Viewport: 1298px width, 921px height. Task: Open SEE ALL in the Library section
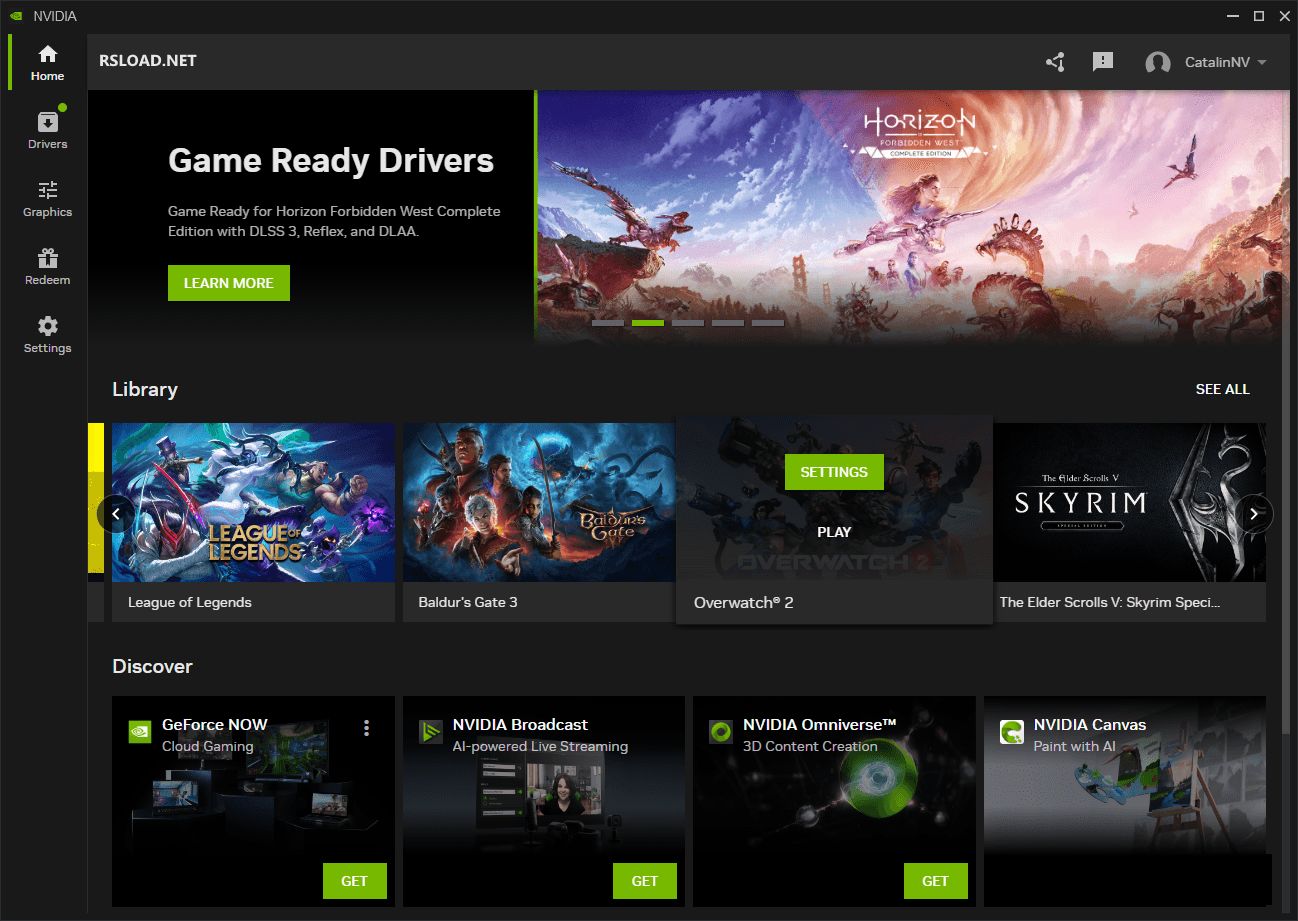coord(1222,389)
